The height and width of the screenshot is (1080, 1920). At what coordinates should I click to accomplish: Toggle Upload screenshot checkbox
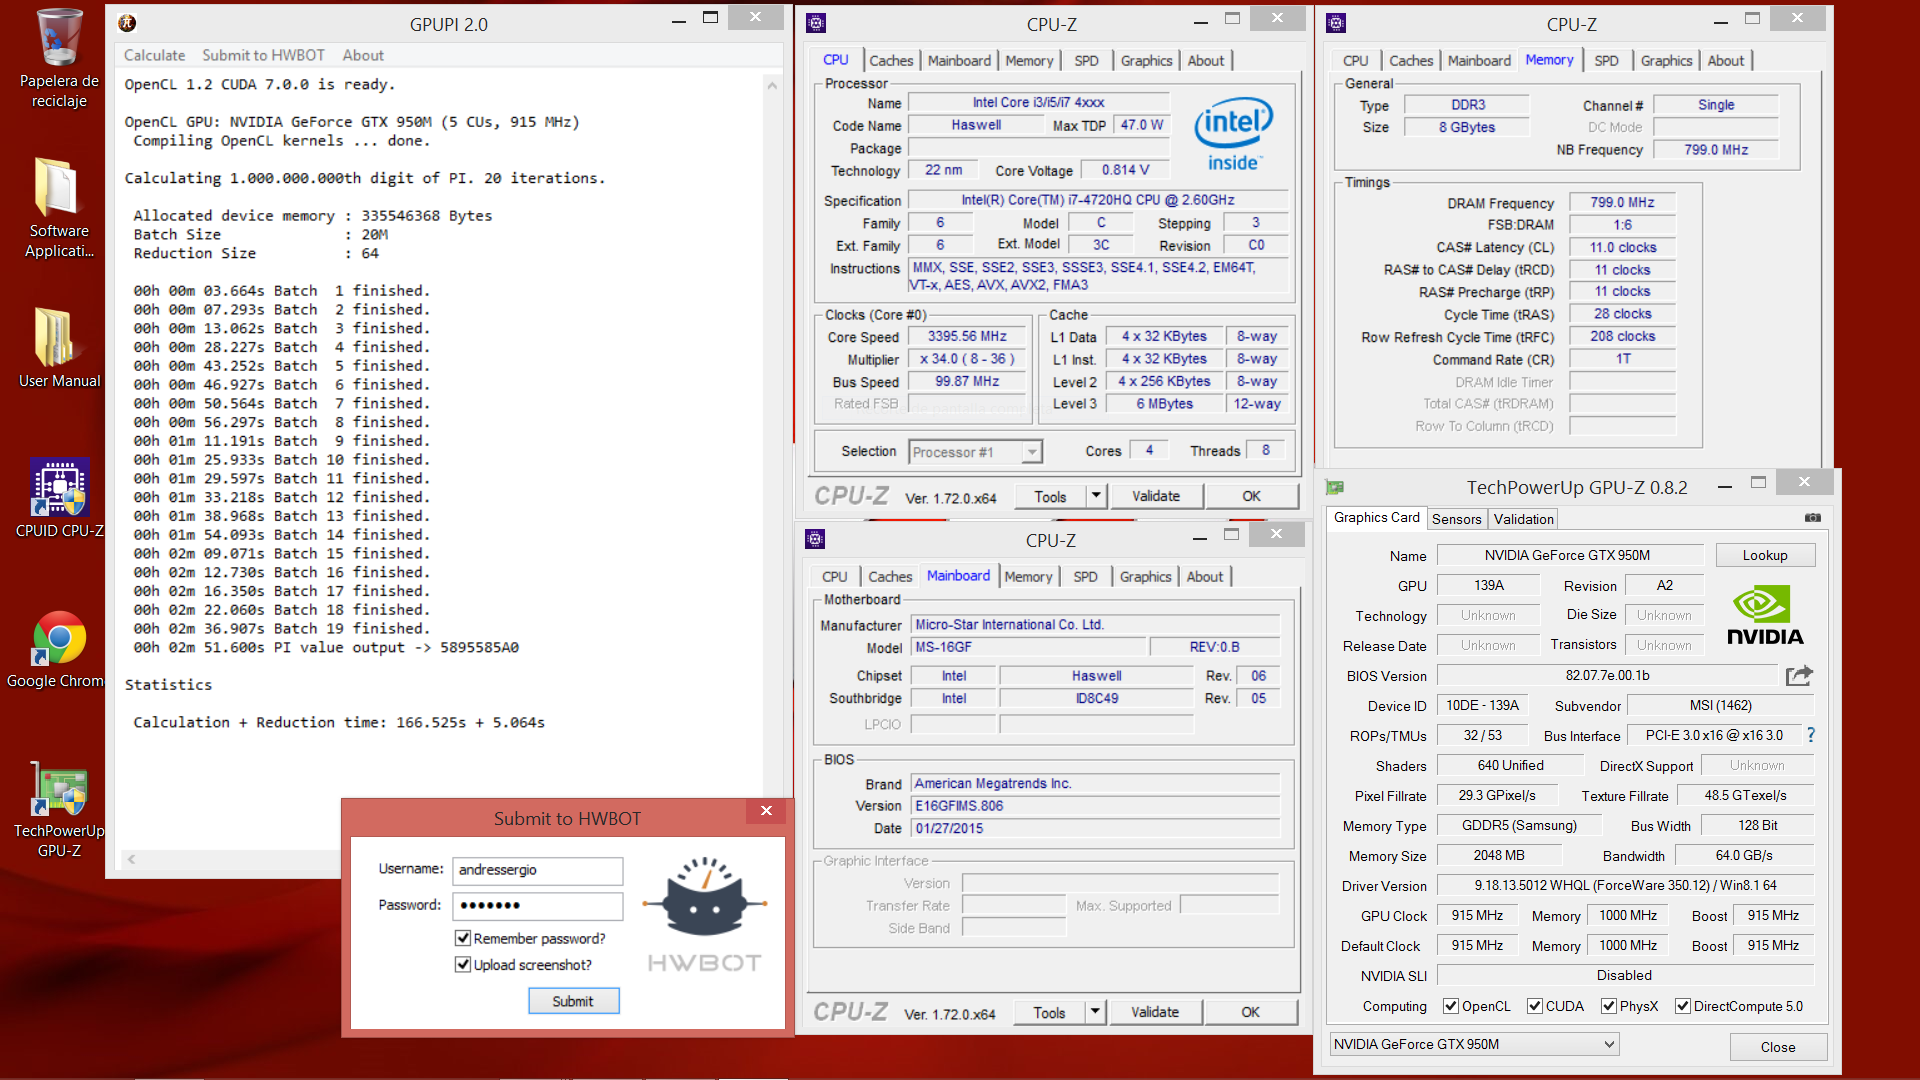(x=463, y=964)
